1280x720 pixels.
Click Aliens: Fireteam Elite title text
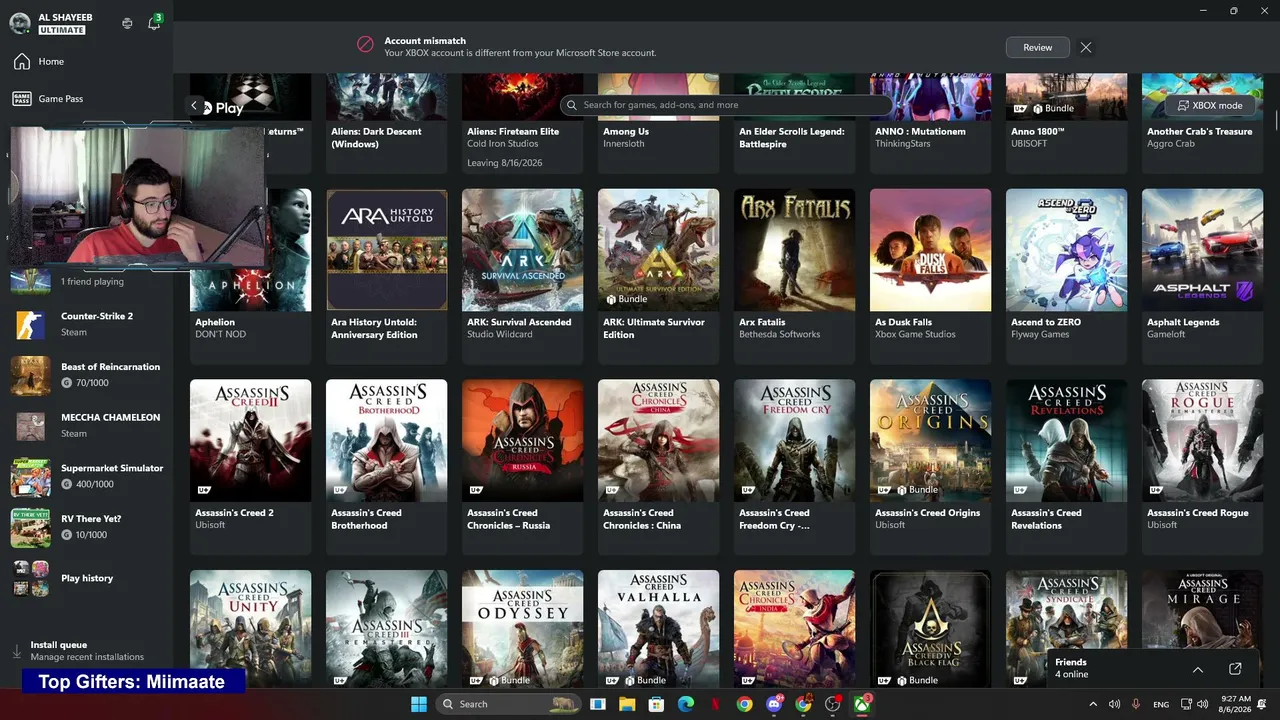click(513, 131)
